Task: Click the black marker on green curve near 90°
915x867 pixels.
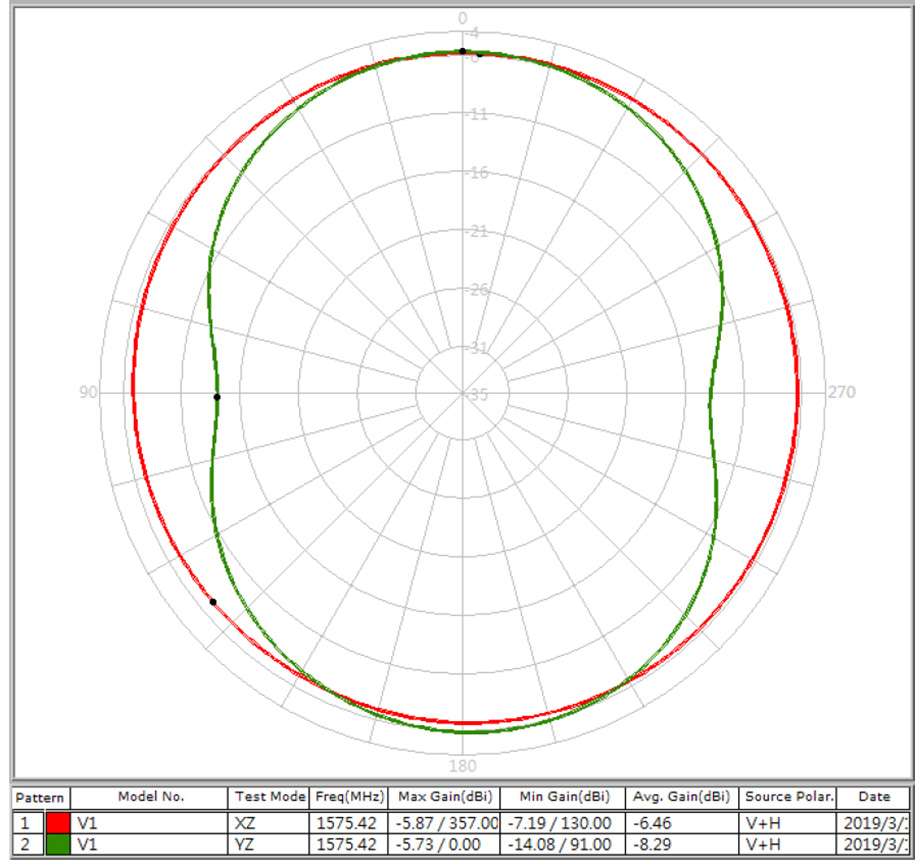Action: pos(217,397)
